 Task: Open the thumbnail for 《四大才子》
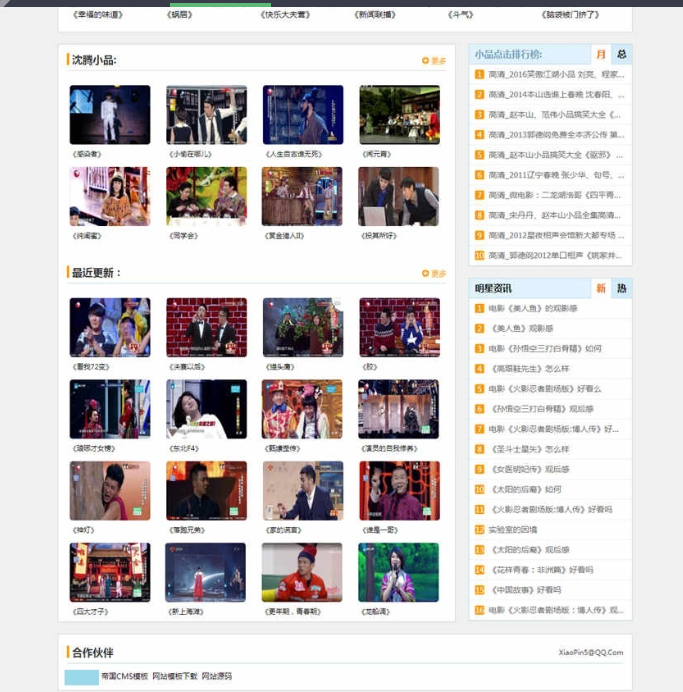pyautogui.click(x=110, y=572)
